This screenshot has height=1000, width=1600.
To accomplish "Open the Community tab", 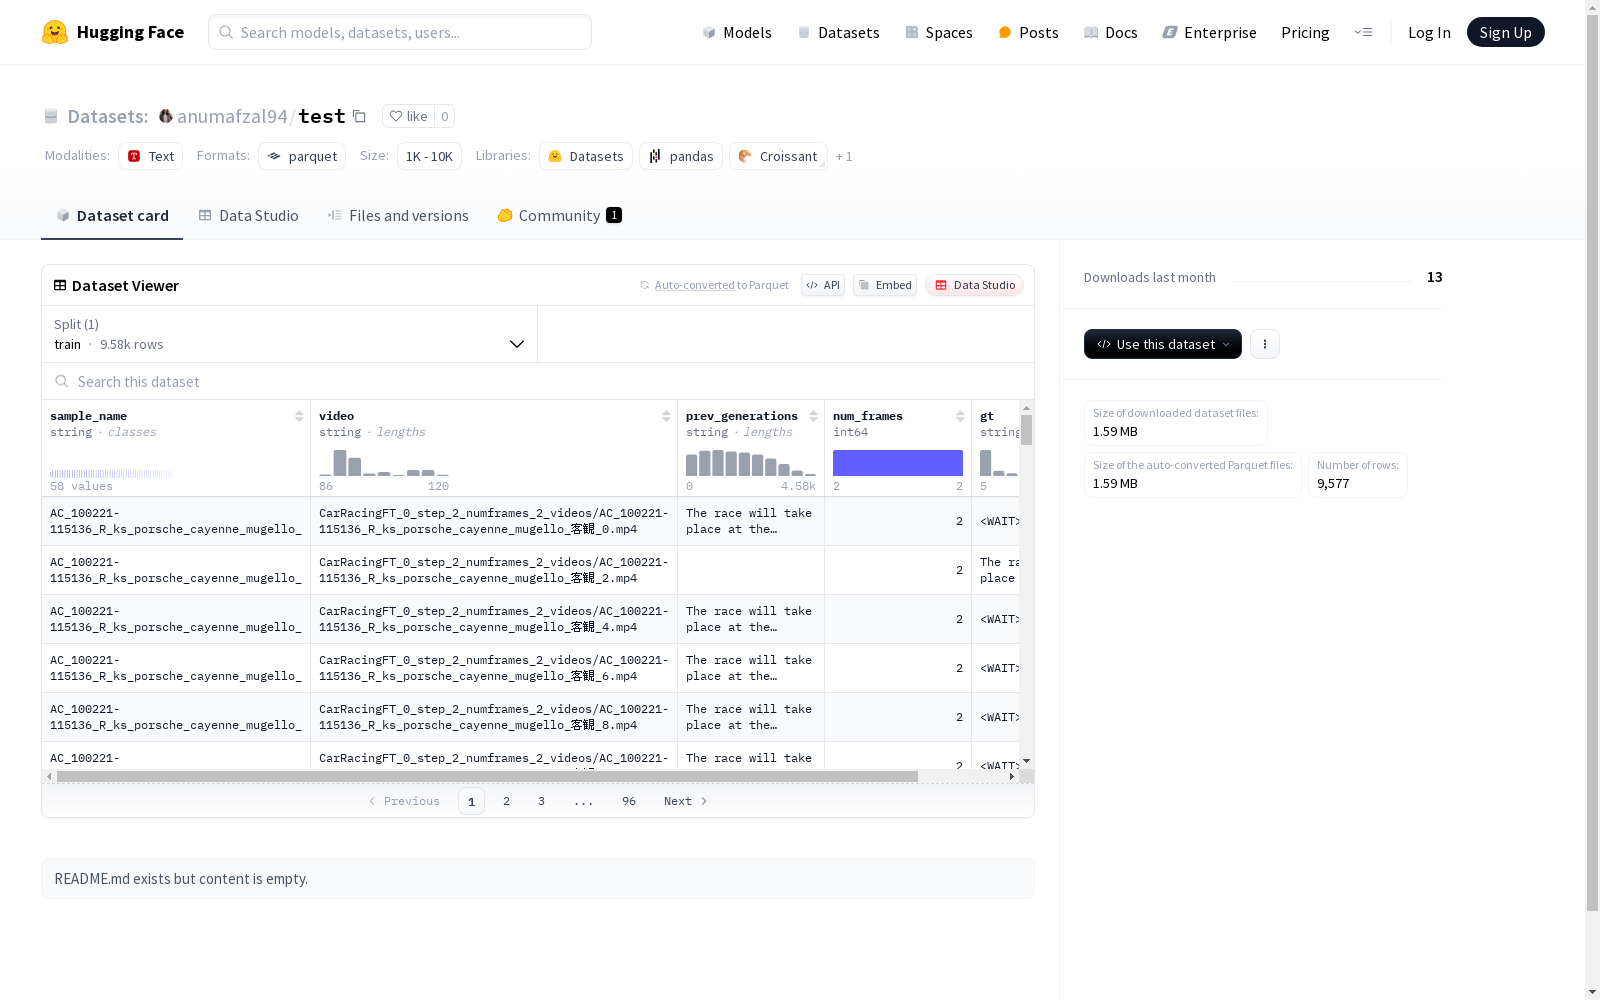I will coord(560,215).
